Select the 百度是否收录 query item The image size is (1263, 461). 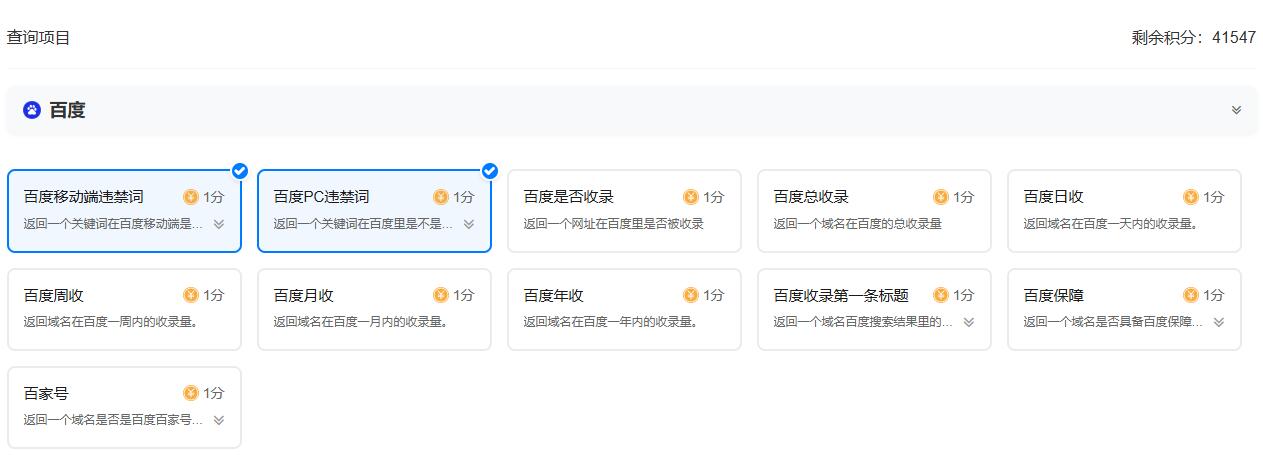(624, 211)
